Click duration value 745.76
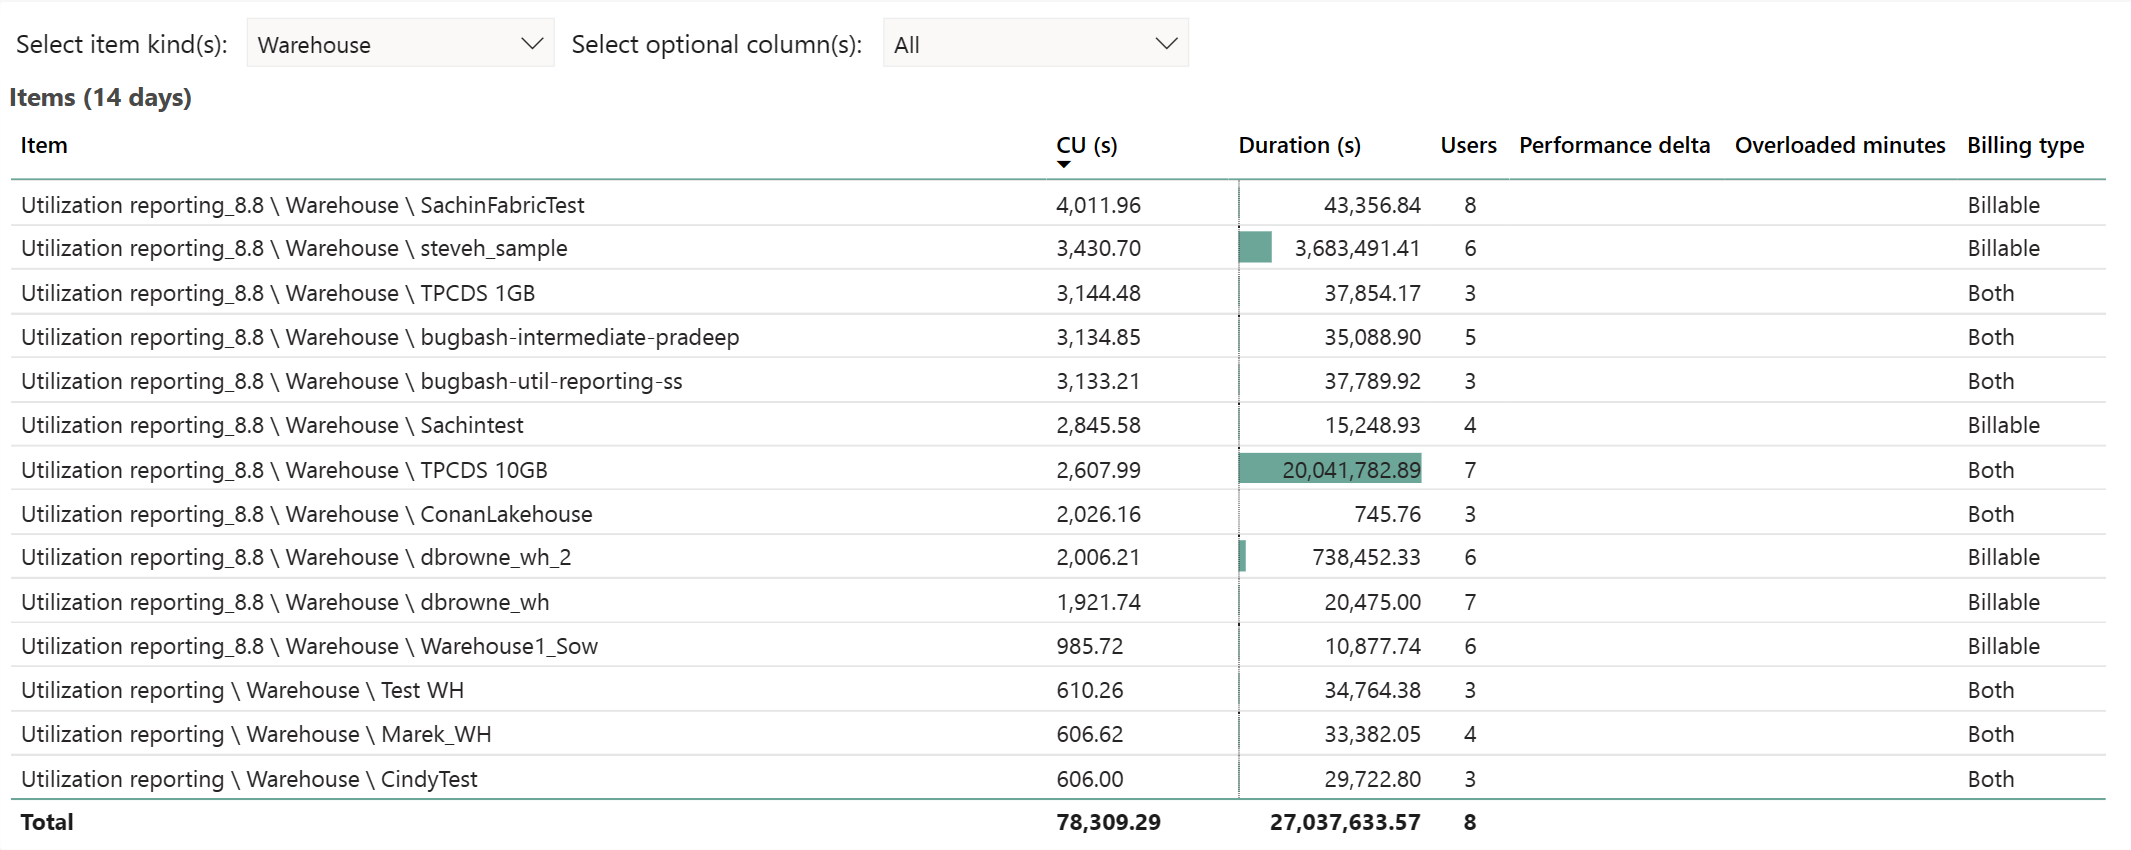This screenshot has height=850, width=2131. coord(1387,514)
